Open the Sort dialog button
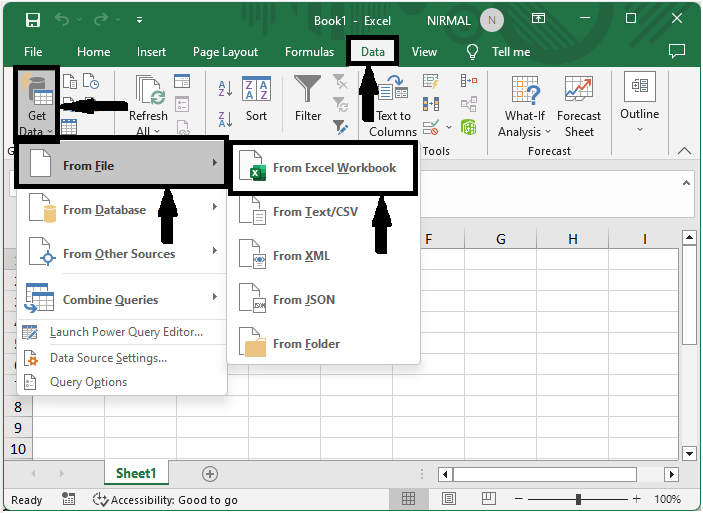 click(256, 99)
